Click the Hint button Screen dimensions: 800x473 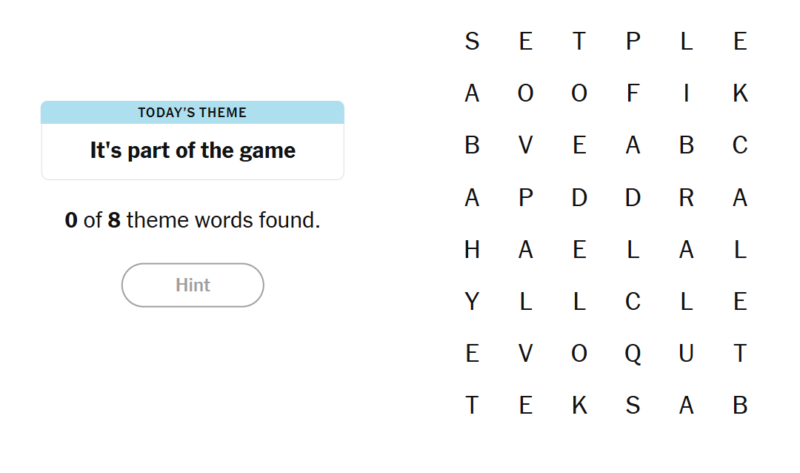pyautogui.click(x=192, y=285)
